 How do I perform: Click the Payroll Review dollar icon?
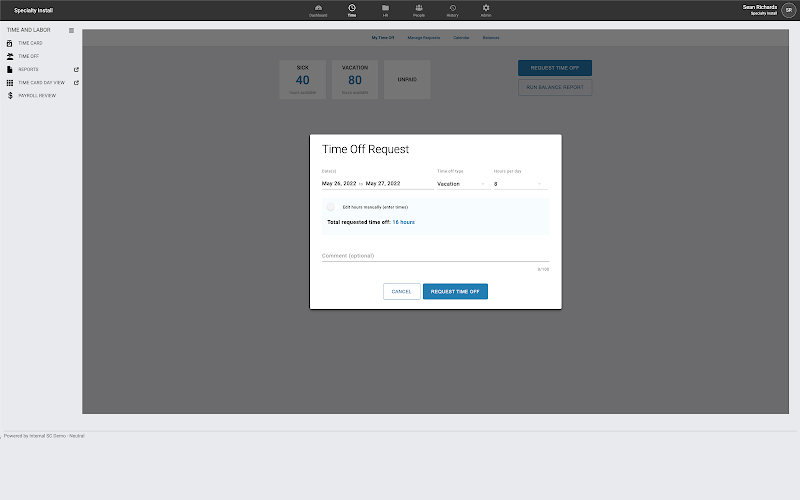pos(10,96)
